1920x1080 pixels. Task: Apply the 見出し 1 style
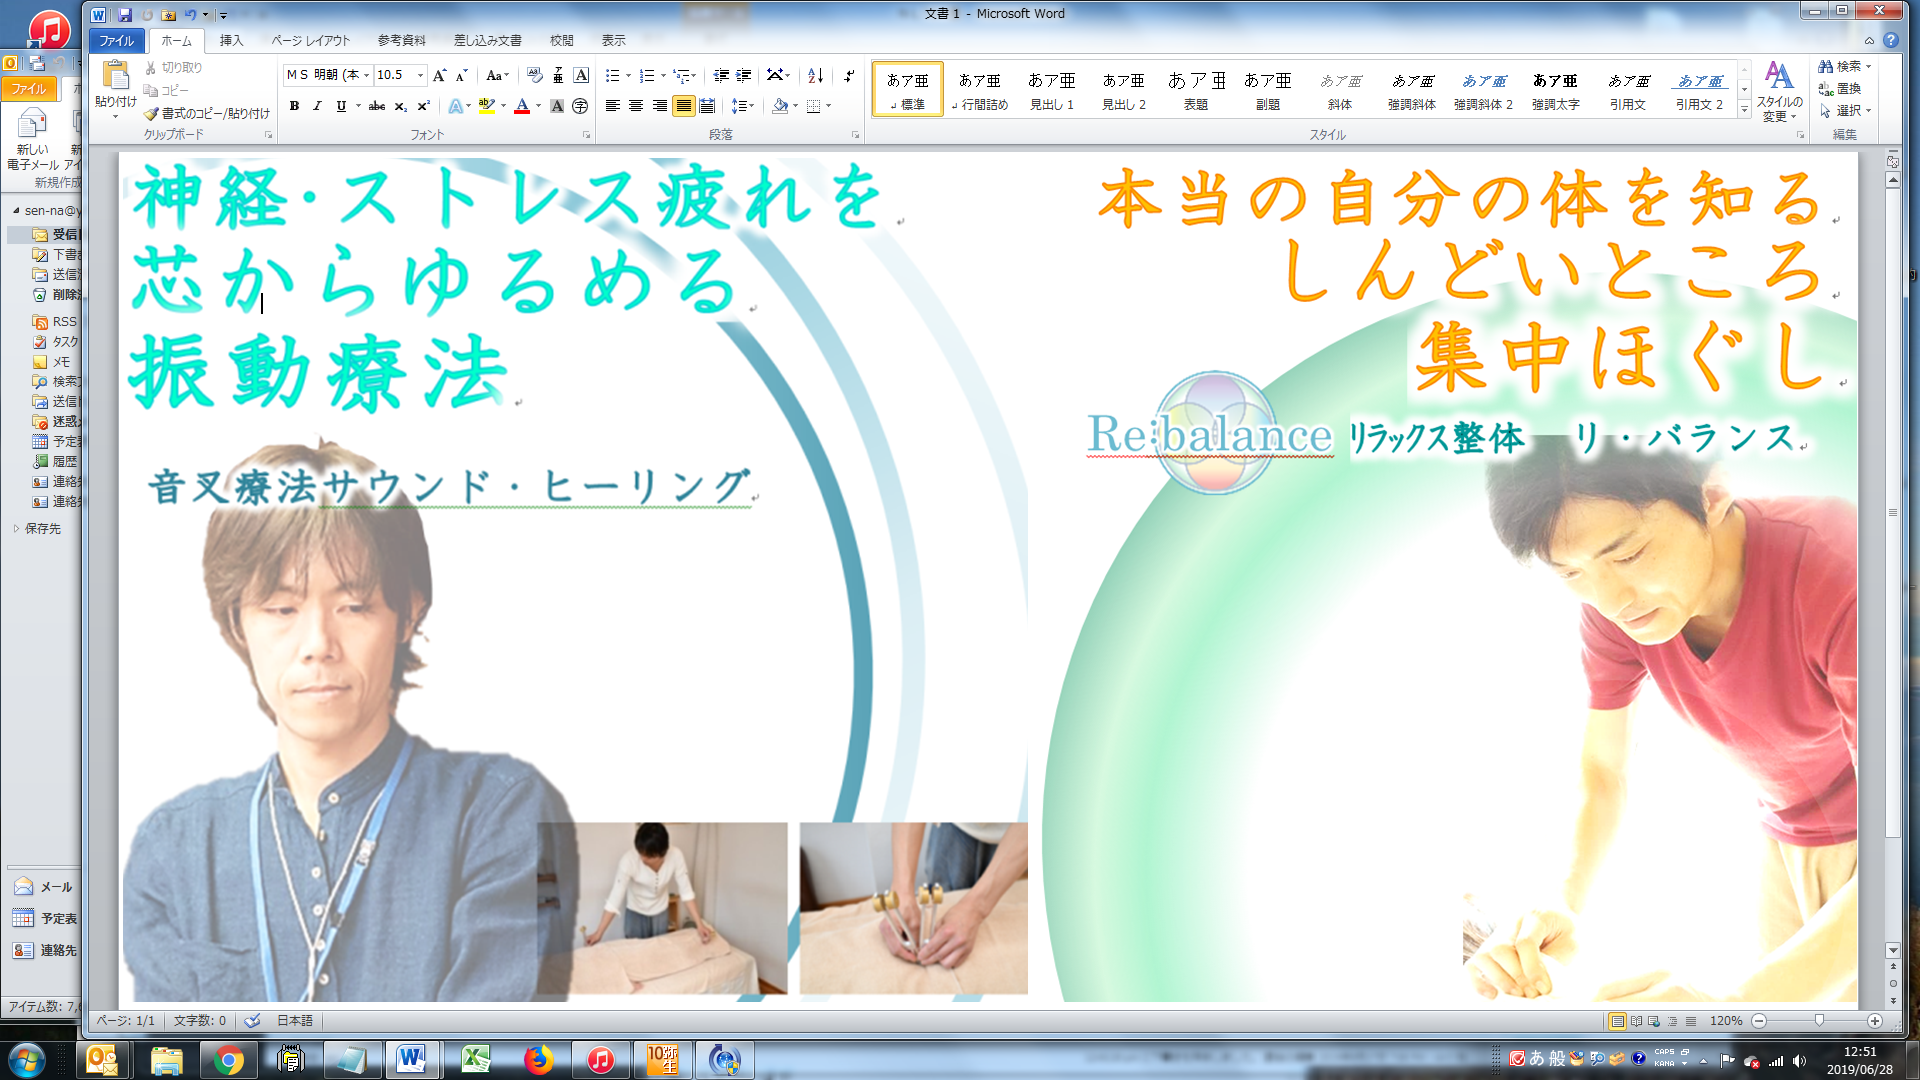[1052, 90]
